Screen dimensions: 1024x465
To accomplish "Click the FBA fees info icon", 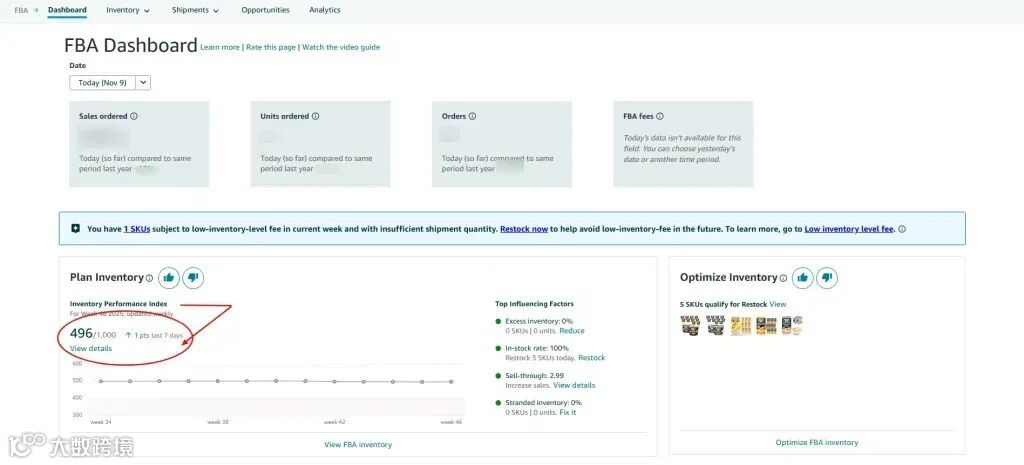I will 660,116.
